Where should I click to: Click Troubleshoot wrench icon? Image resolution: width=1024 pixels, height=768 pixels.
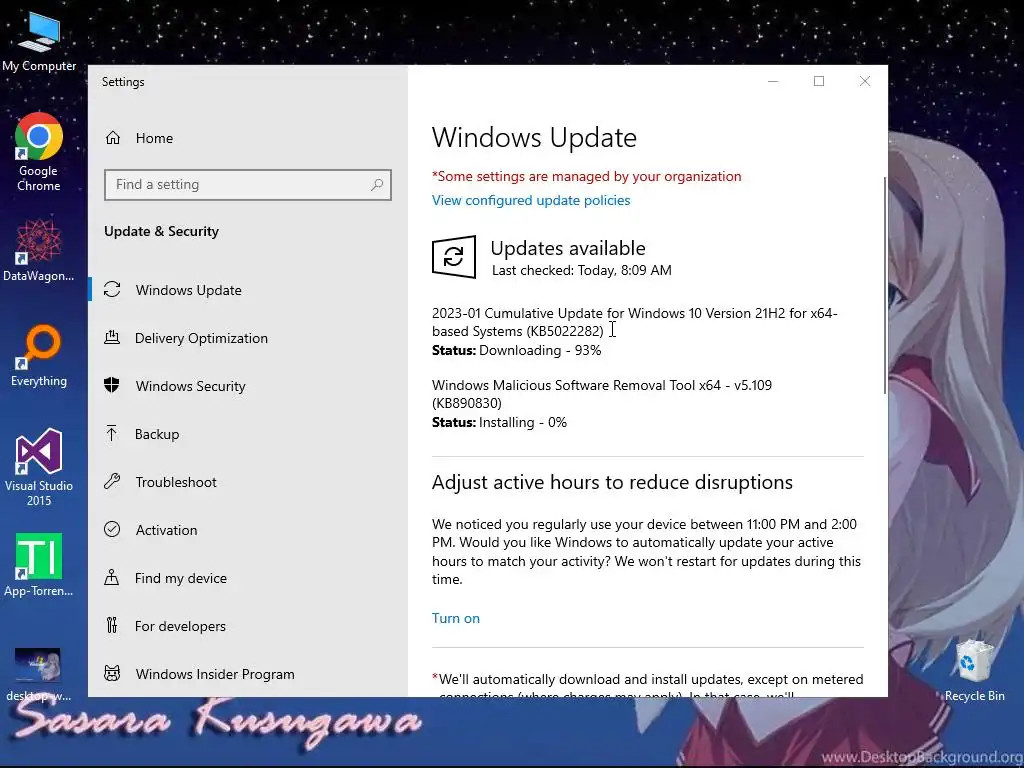(x=112, y=481)
